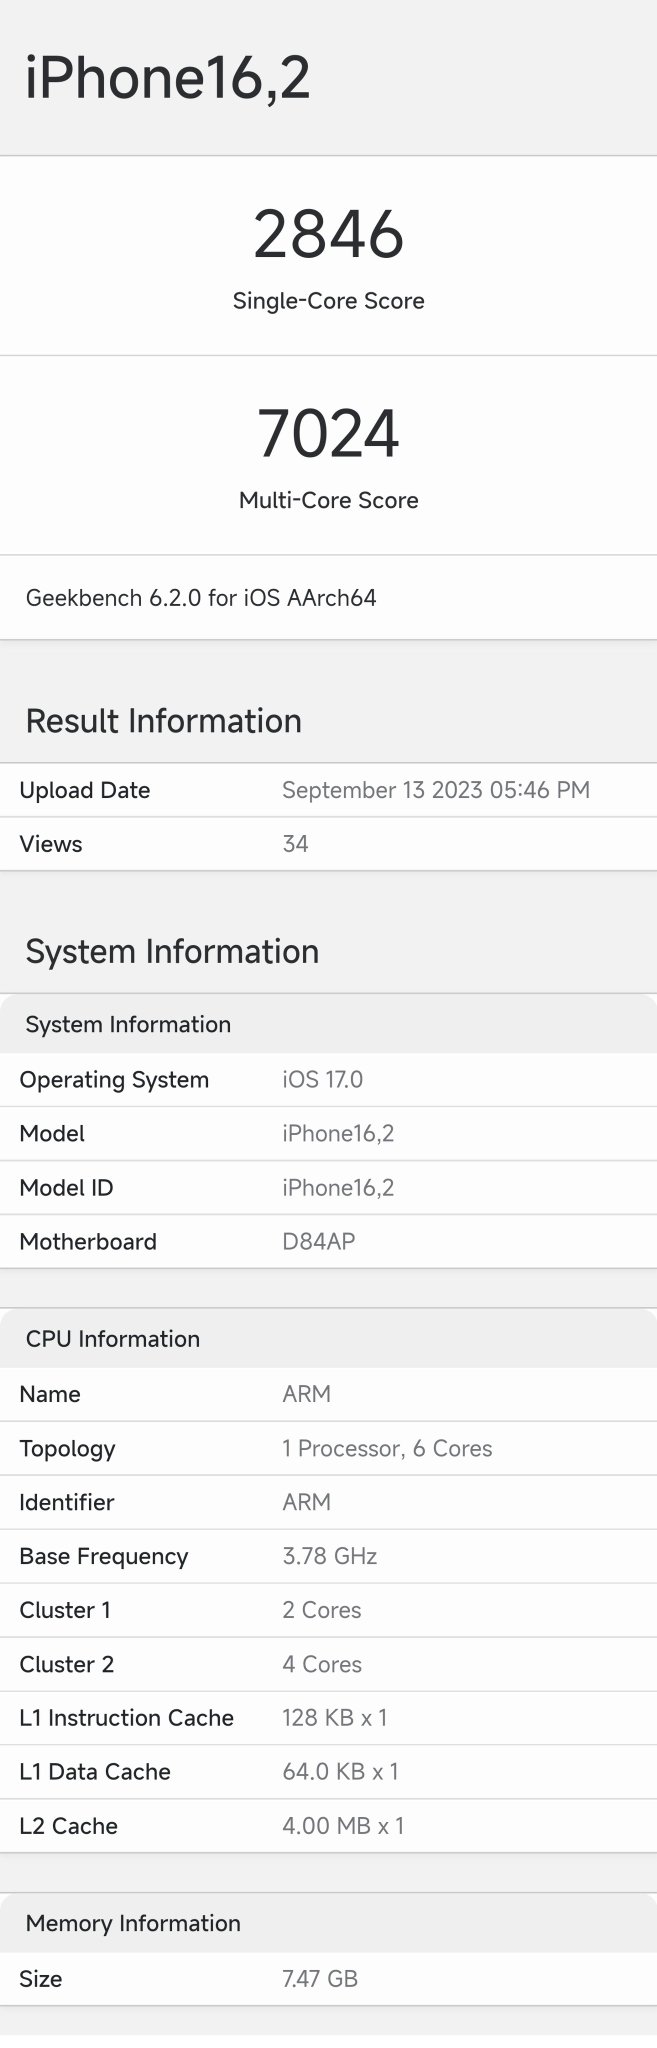The image size is (657, 2048).
Task: Click the Single-Core Score label
Action: pos(328,301)
